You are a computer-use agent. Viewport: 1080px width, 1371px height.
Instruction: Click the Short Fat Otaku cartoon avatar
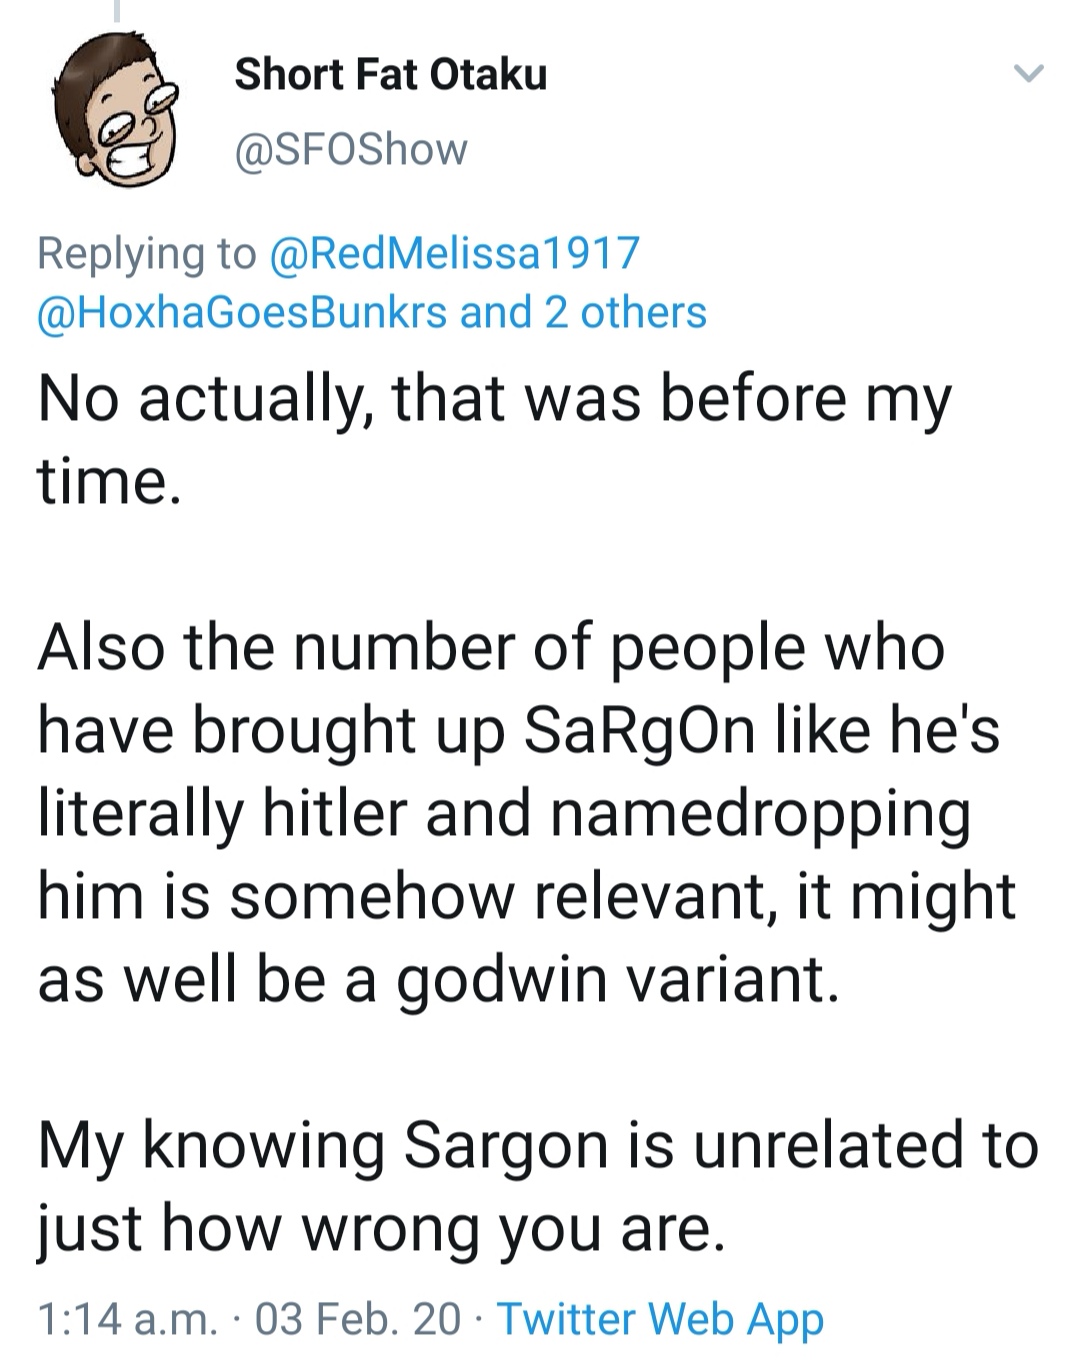(116, 115)
